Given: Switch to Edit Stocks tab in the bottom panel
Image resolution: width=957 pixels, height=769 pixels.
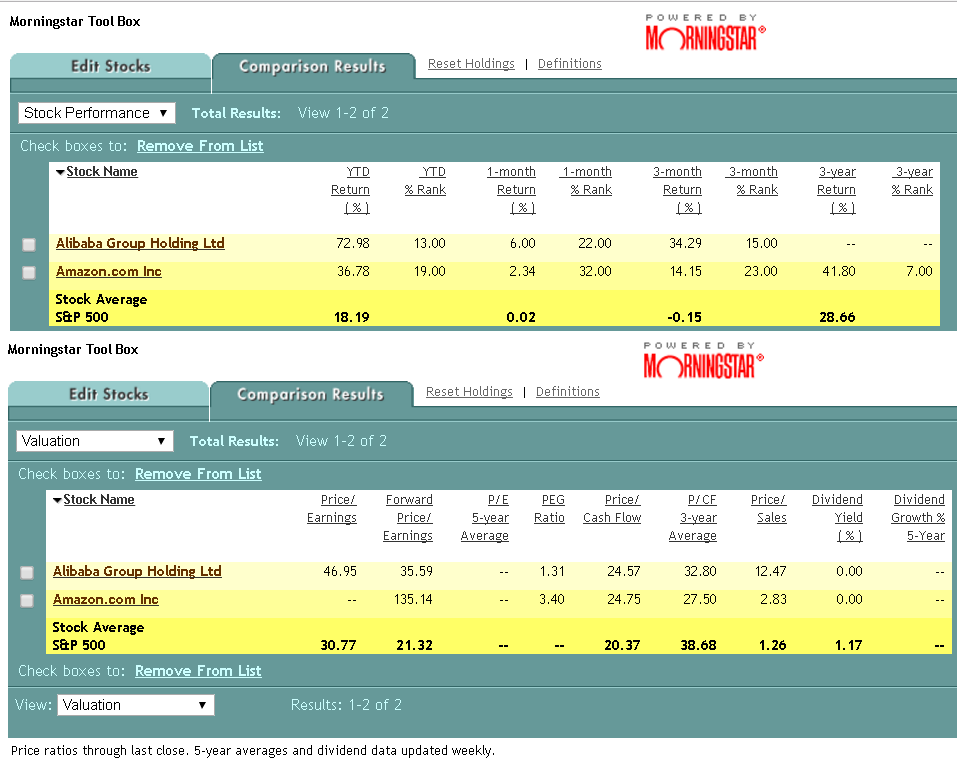Looking at the screenshot, I should pyautogui.click(x=109, y=394).
